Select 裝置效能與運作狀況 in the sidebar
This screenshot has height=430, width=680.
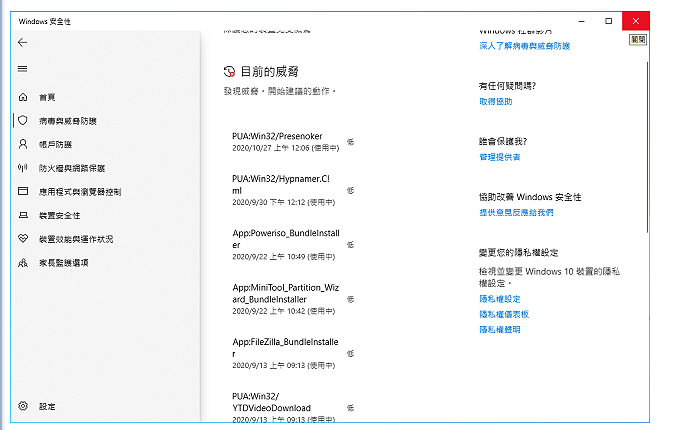(76, 239)
